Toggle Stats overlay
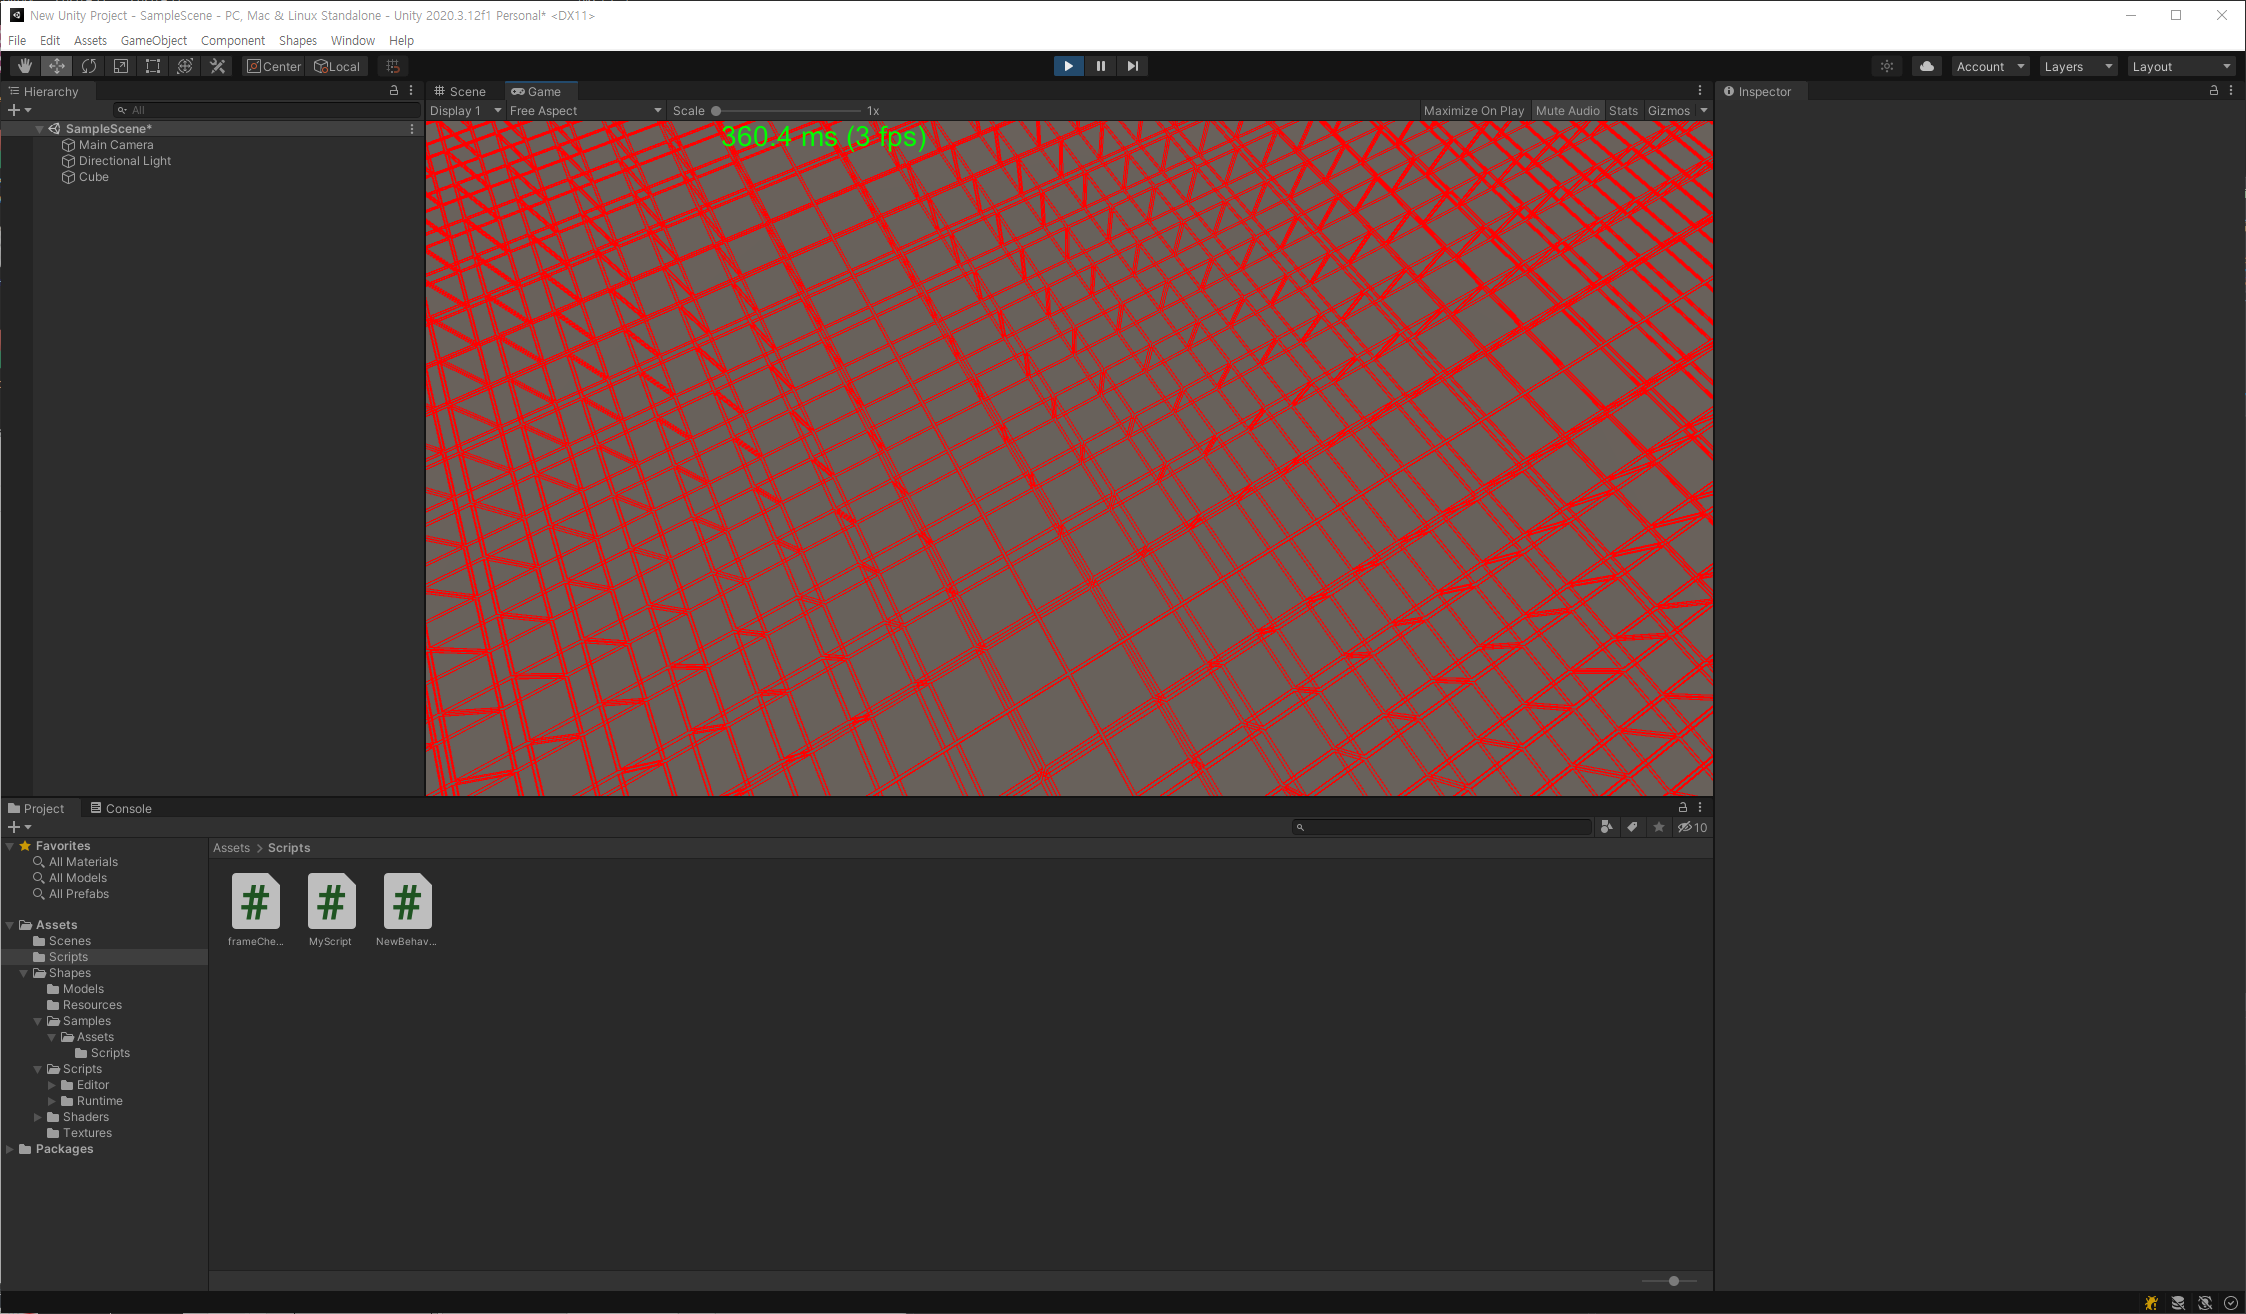2246x1314 pixels. 1623,111
